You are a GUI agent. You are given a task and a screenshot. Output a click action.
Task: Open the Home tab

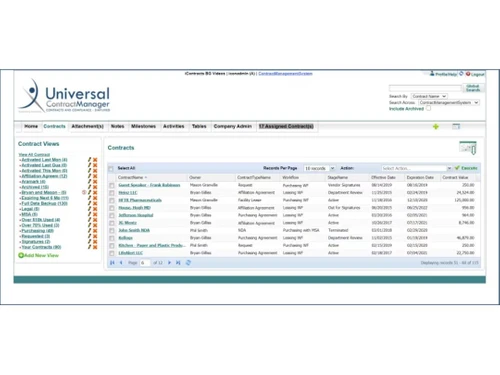(x=31, y=126)
